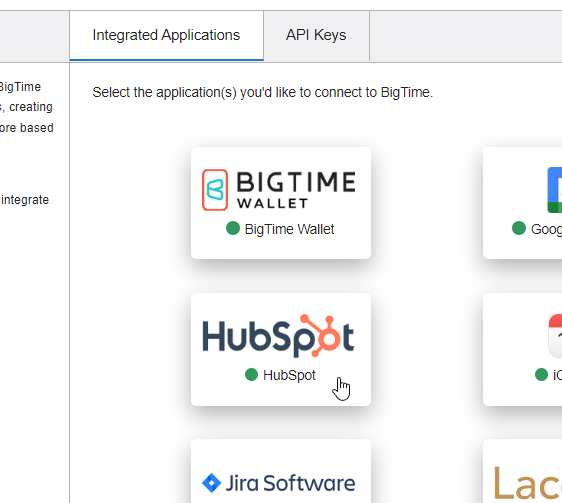
Task: Select the HubSpot label text
Action: click(x=289, y=375)
